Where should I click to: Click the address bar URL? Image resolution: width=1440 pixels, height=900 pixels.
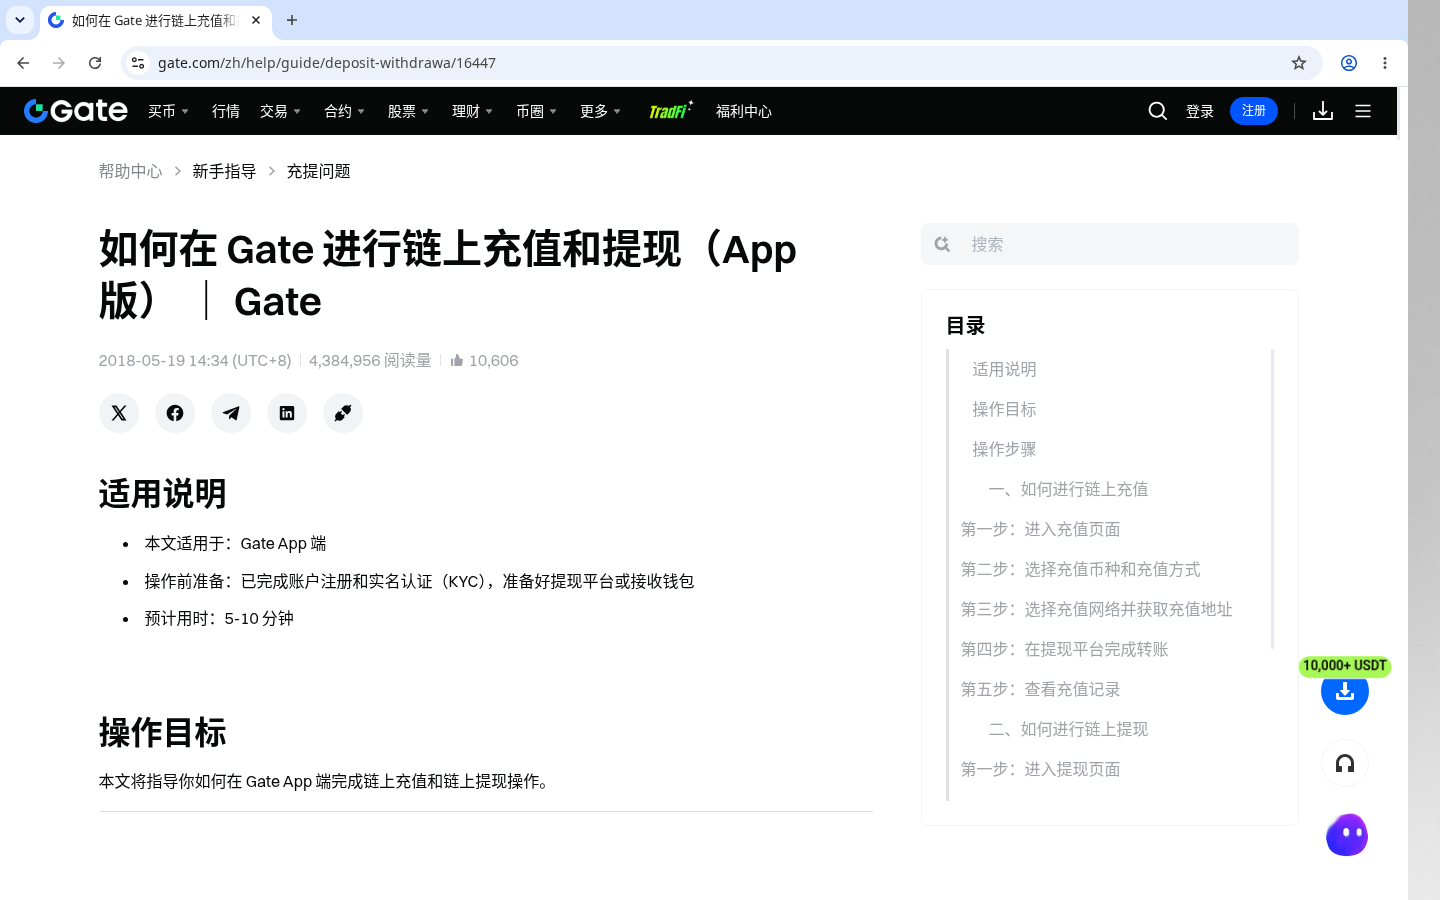[x=327, y=63]
